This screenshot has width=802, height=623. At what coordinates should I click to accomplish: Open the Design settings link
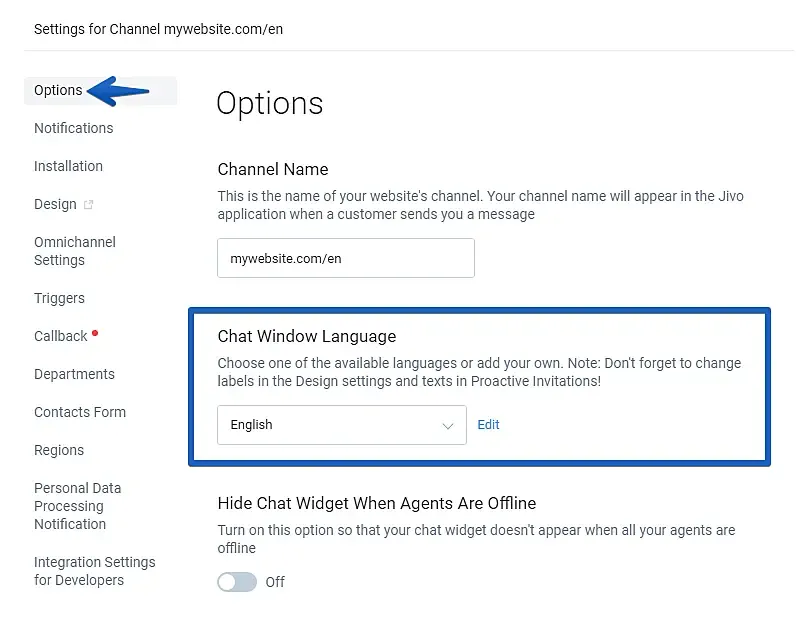coord(55,204)
